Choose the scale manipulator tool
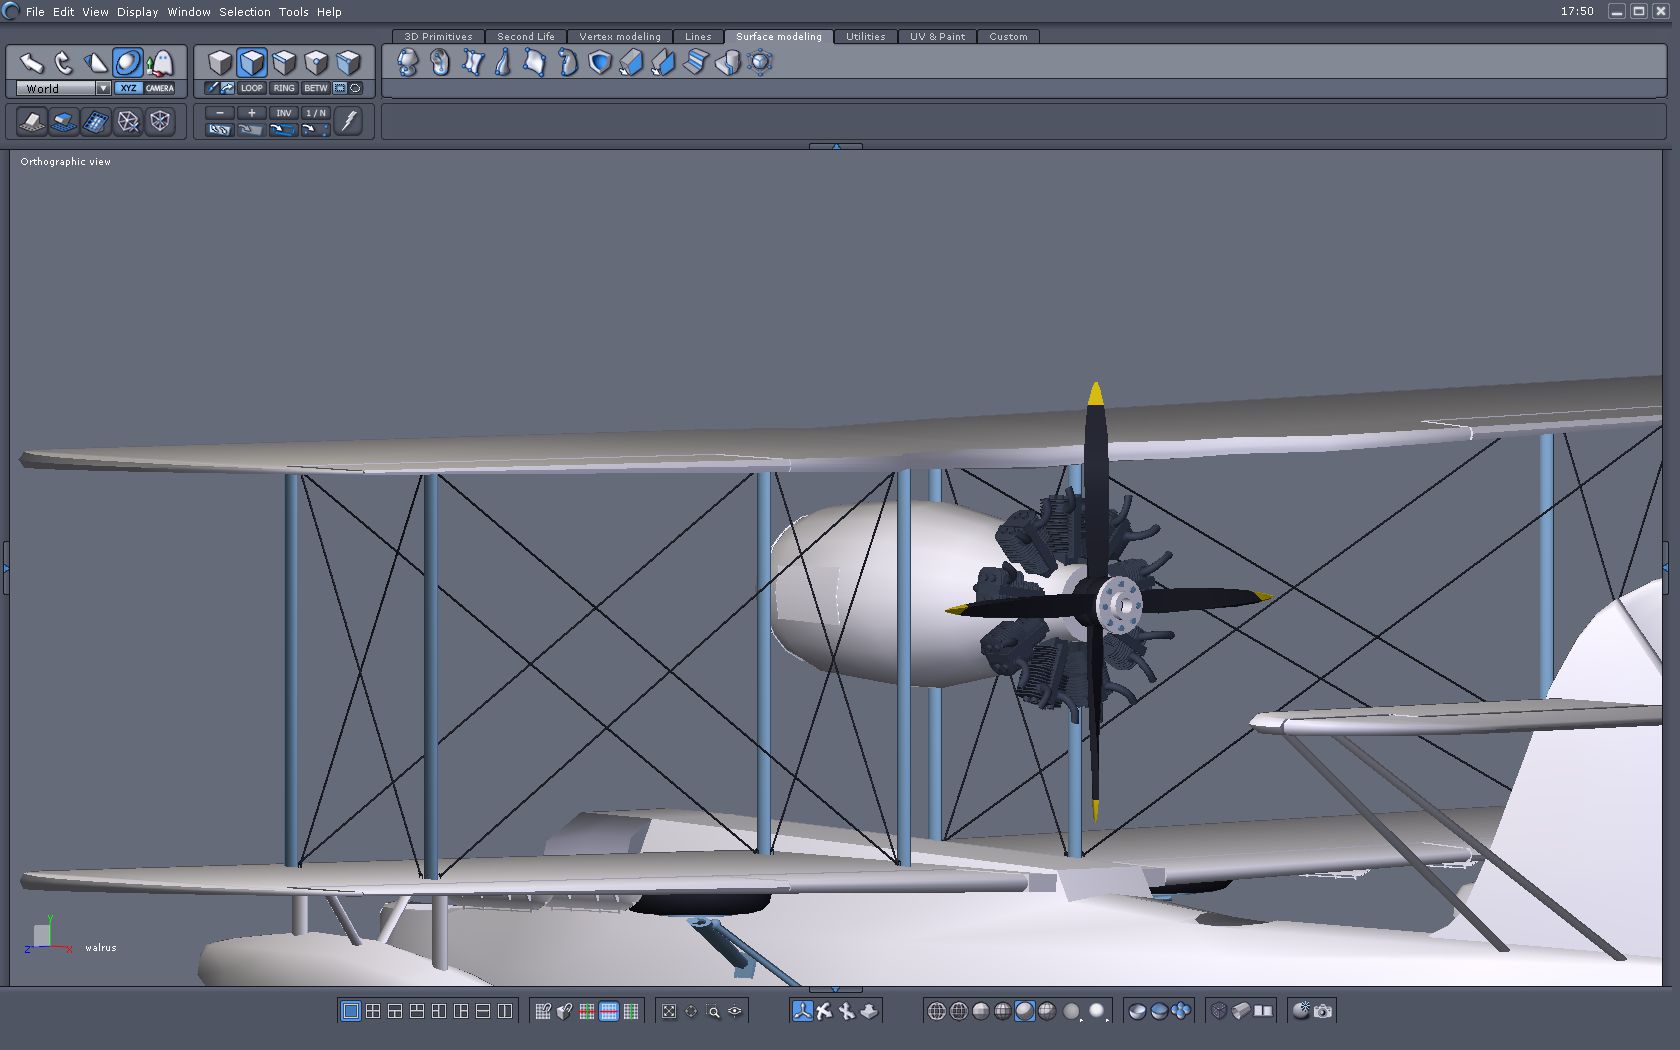The width and height of the screenshot is (1680, 1050). [x=95, y=63]
